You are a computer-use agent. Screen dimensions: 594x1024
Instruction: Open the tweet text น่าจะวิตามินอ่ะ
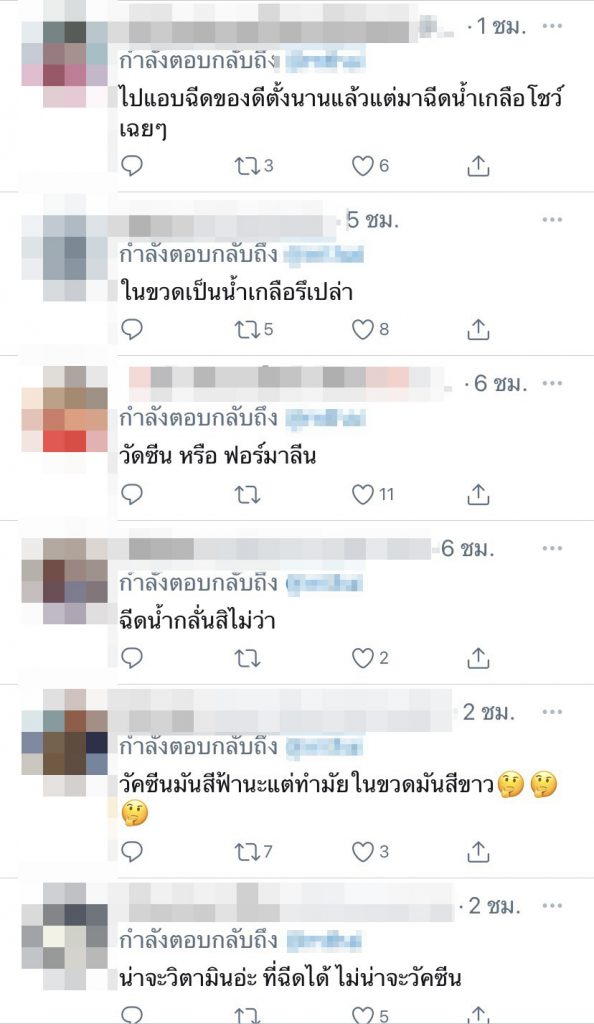290,978
